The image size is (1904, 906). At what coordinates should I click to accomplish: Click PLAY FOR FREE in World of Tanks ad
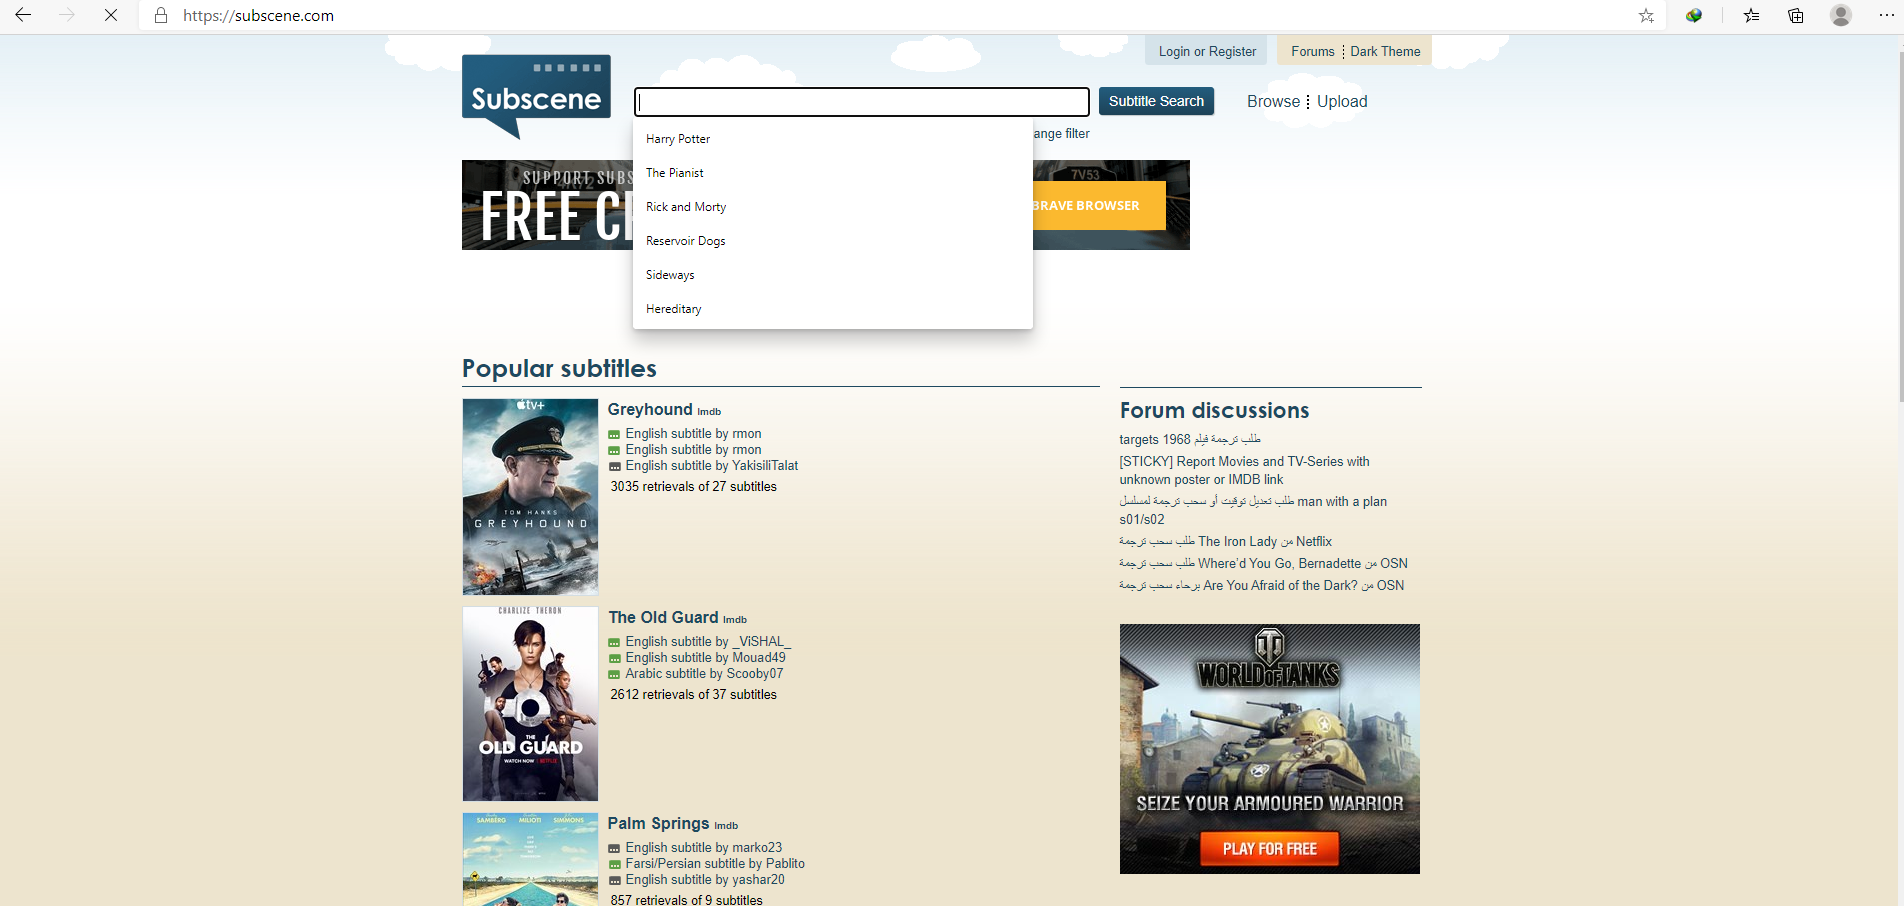[1269, 849]
